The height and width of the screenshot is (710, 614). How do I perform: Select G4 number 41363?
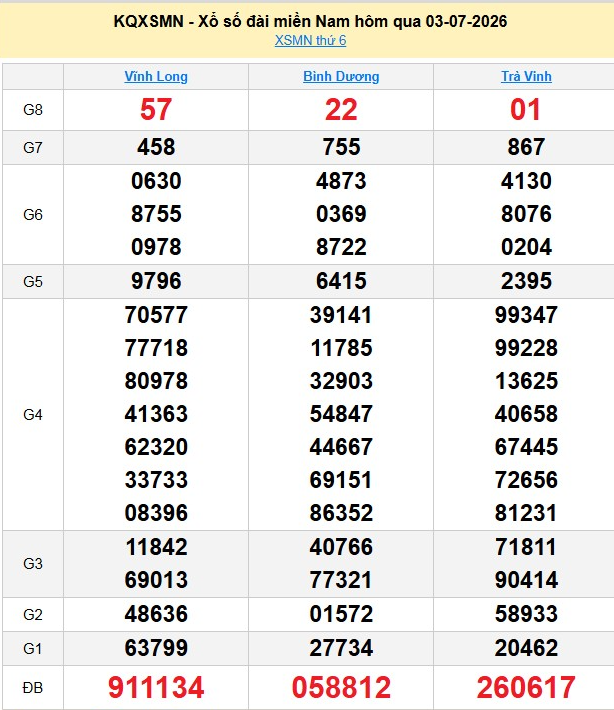pos(156,414)
